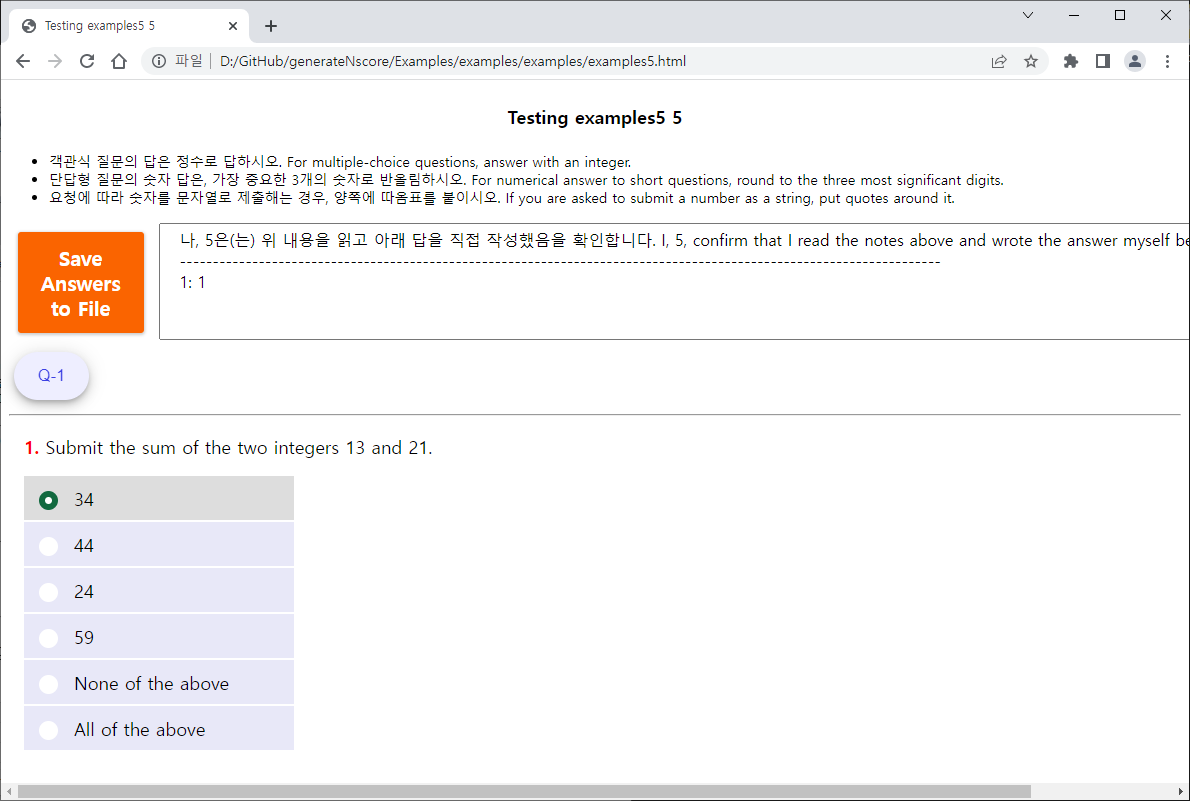
Task: Close the browser window
Action: click(1166, 15)
